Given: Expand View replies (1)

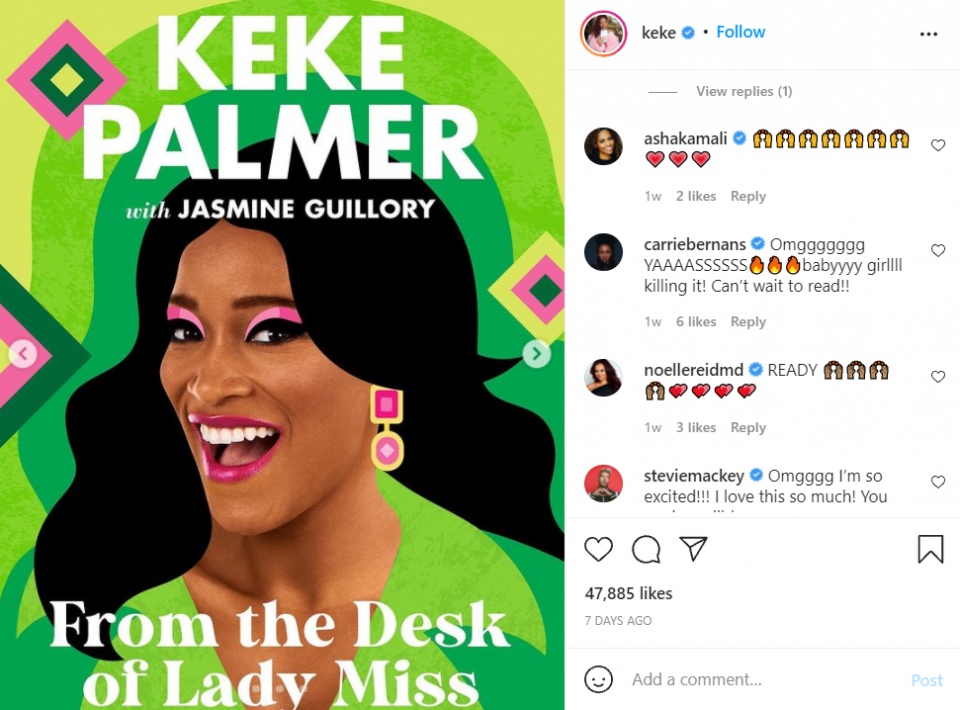Looking at the screenshot, I should pos(744,91).
